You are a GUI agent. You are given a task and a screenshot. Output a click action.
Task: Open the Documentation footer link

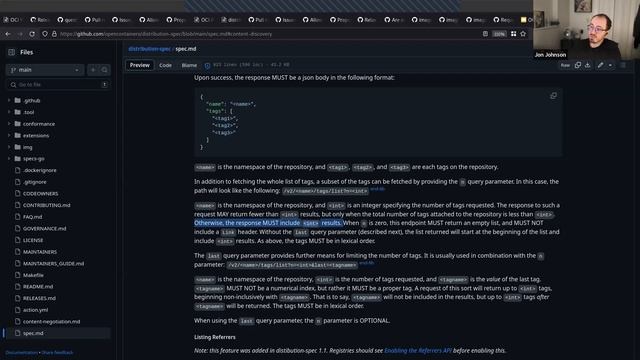point(22,353)
